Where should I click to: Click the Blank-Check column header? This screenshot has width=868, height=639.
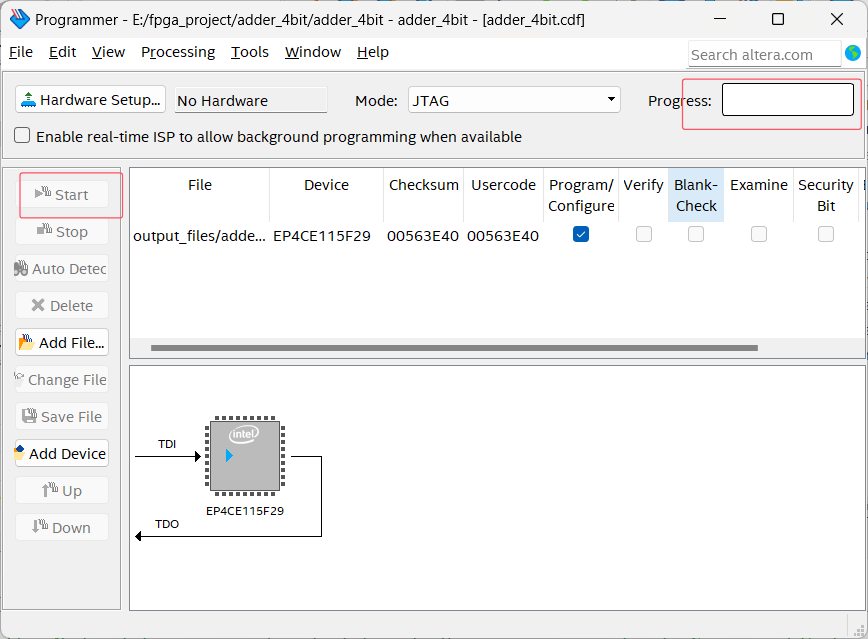696,195
